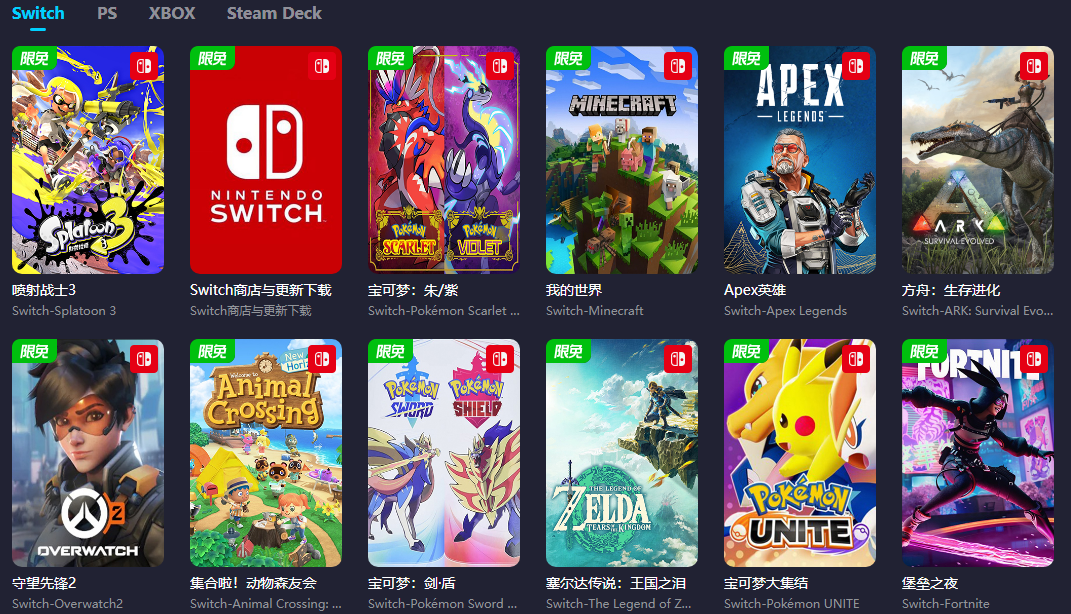Click the 喷射战士3 game title

click(x=44, y=290)
